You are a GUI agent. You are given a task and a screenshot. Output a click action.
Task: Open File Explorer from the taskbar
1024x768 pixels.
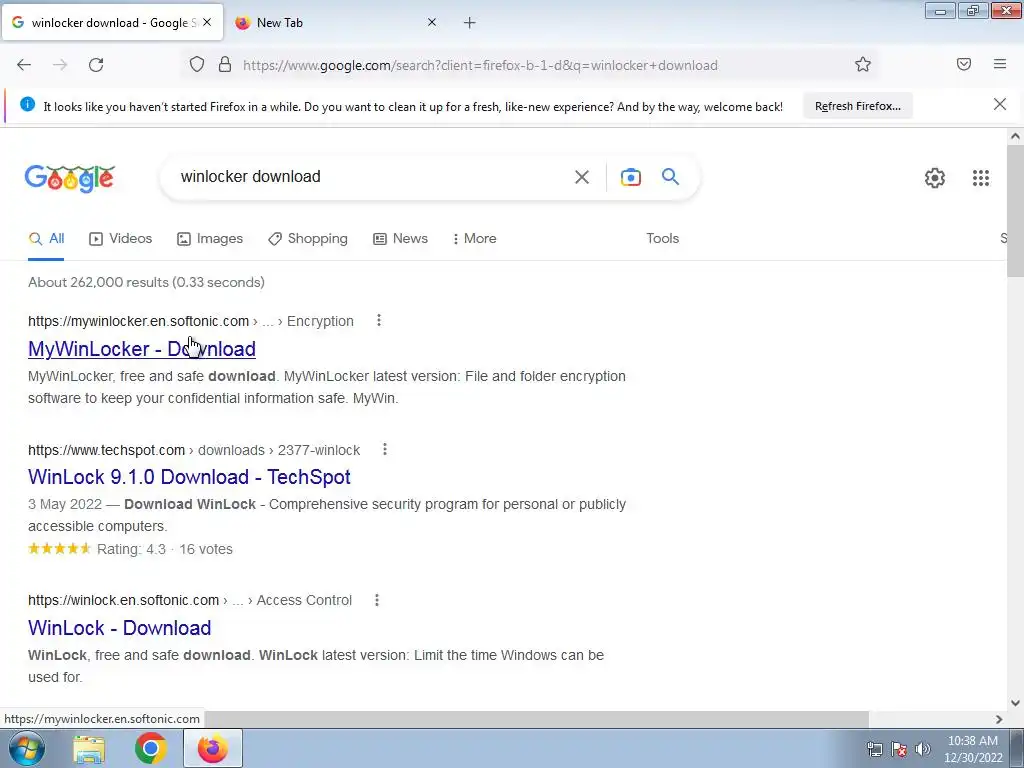(89, 749)
